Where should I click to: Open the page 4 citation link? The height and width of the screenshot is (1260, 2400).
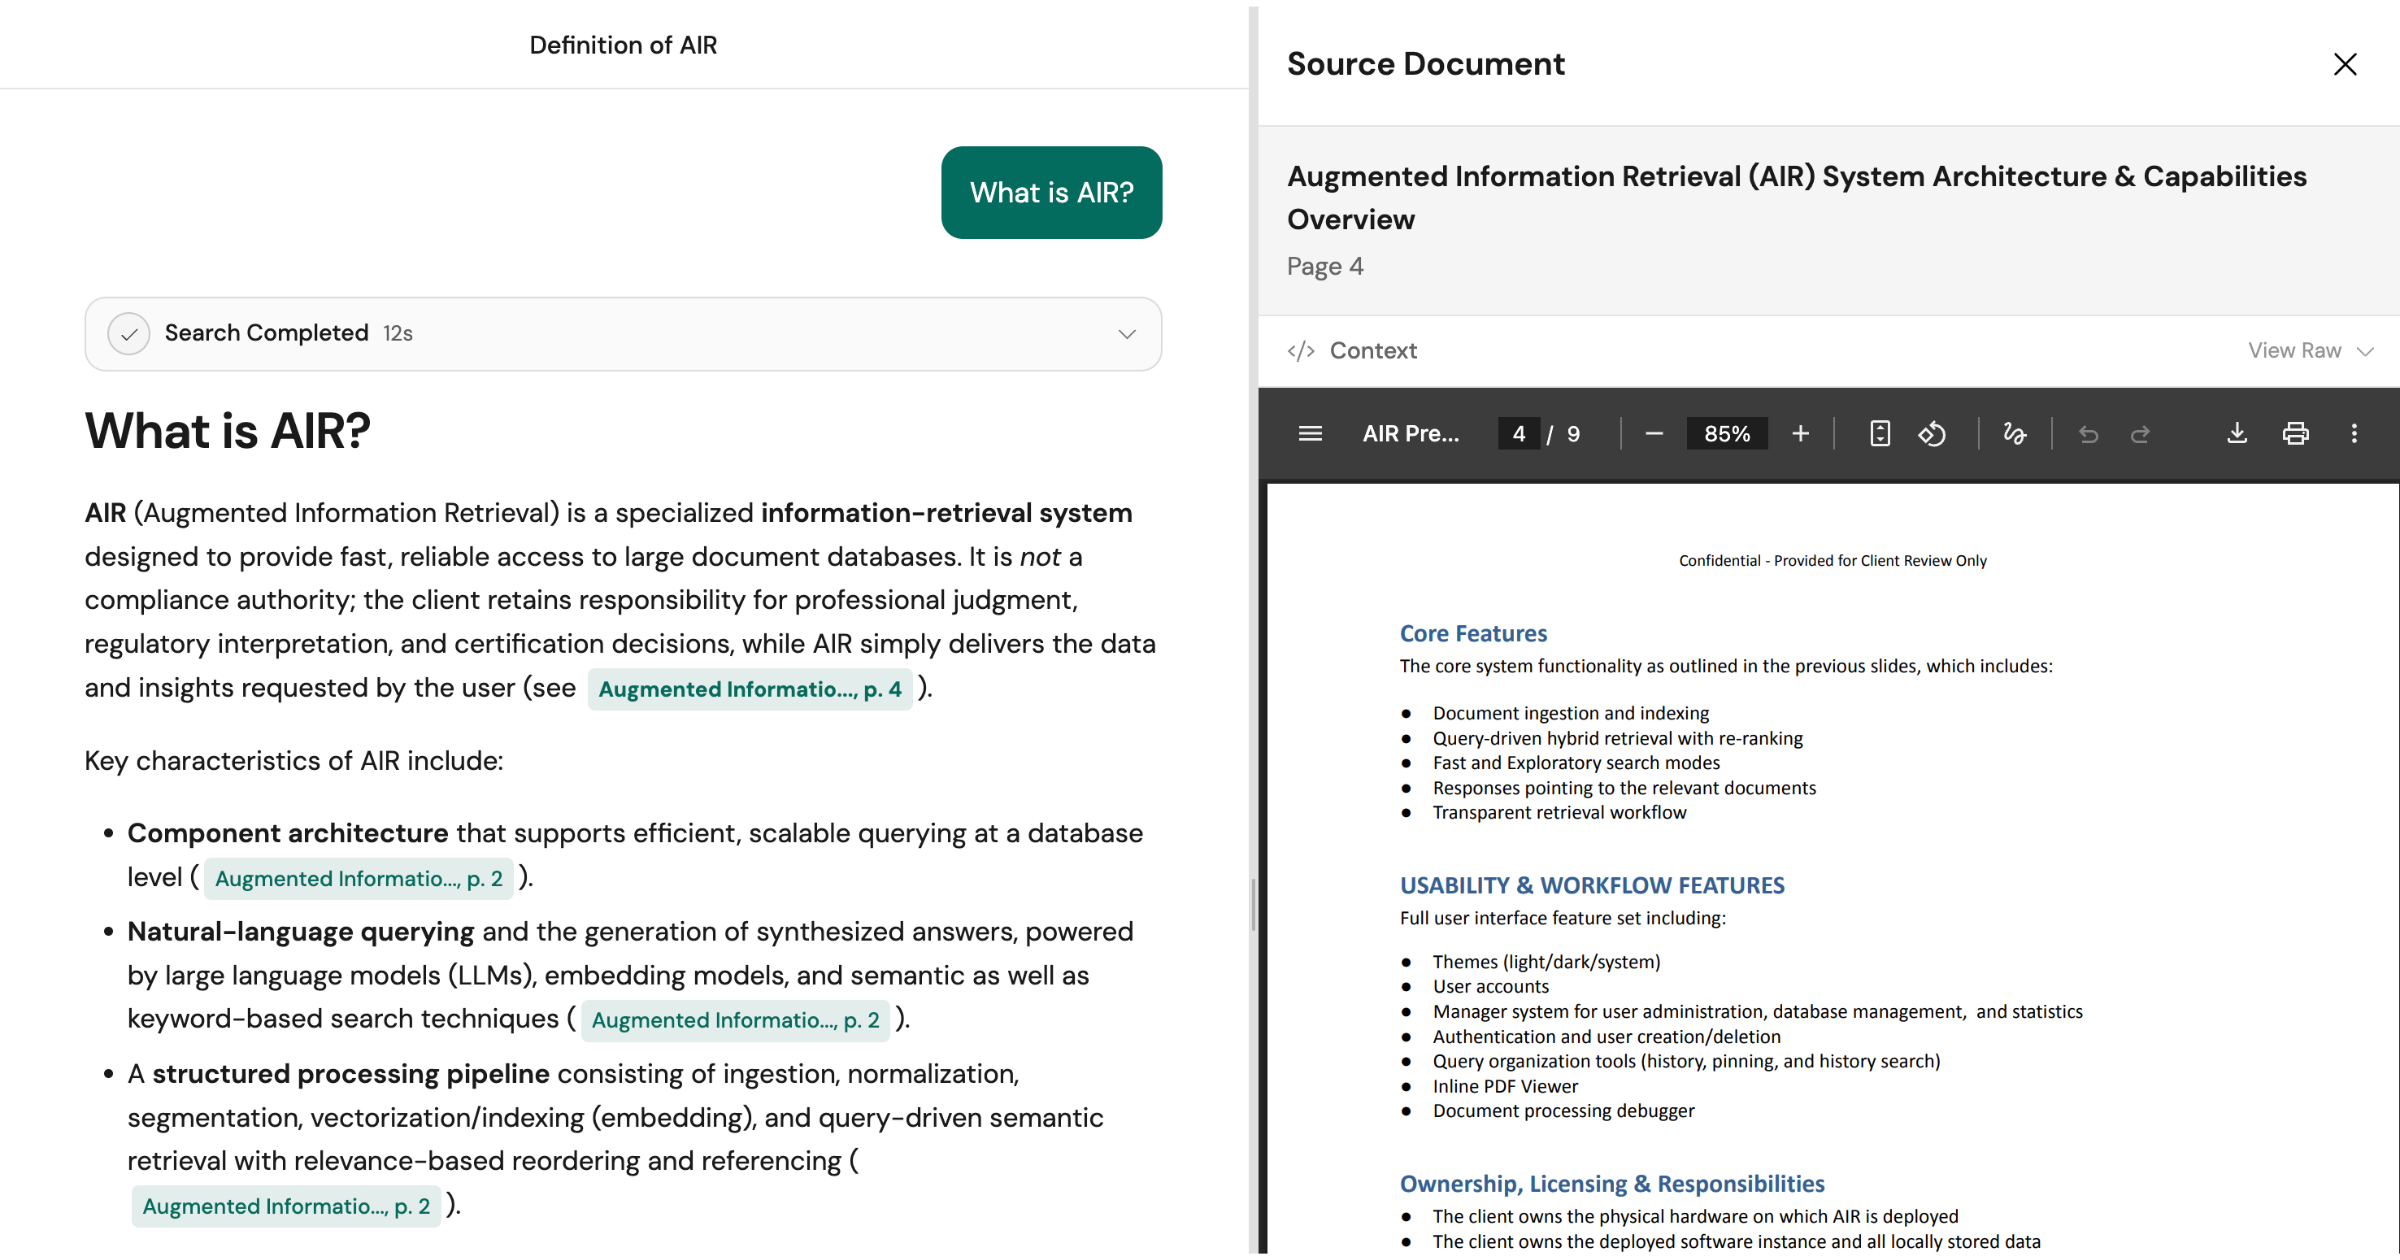tap(750, 690)
